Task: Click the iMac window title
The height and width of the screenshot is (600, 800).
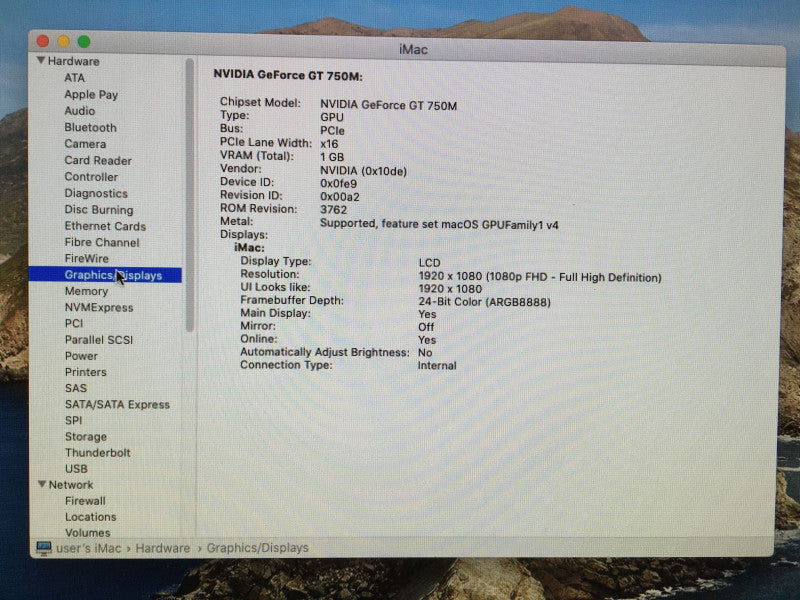Action: [x=413, y=49]
